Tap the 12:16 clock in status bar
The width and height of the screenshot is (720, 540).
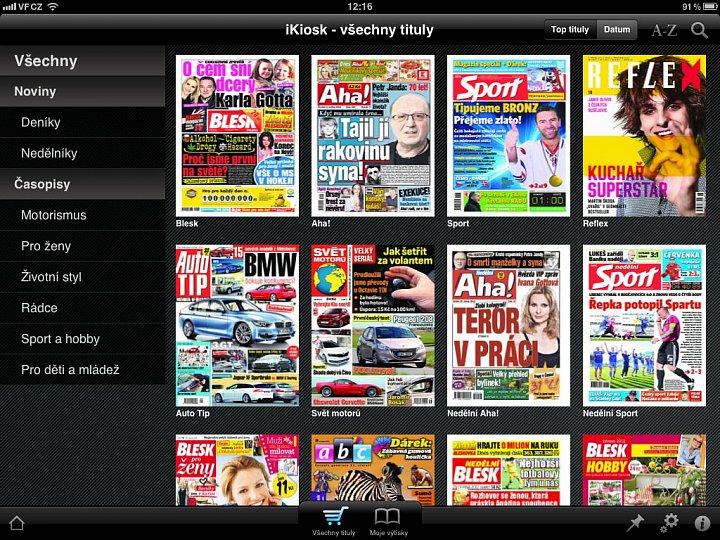pyautogui.click(x=360, y=6)
